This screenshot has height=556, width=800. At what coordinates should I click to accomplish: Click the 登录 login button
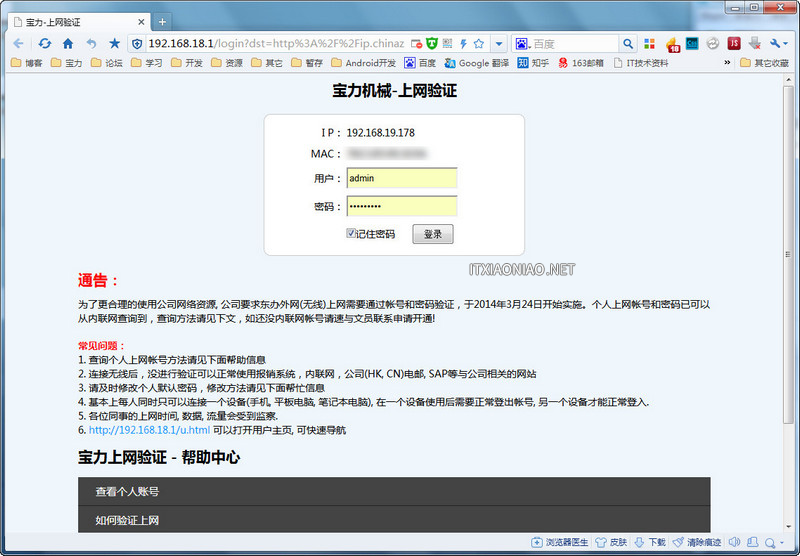click(x=432, y=234)
